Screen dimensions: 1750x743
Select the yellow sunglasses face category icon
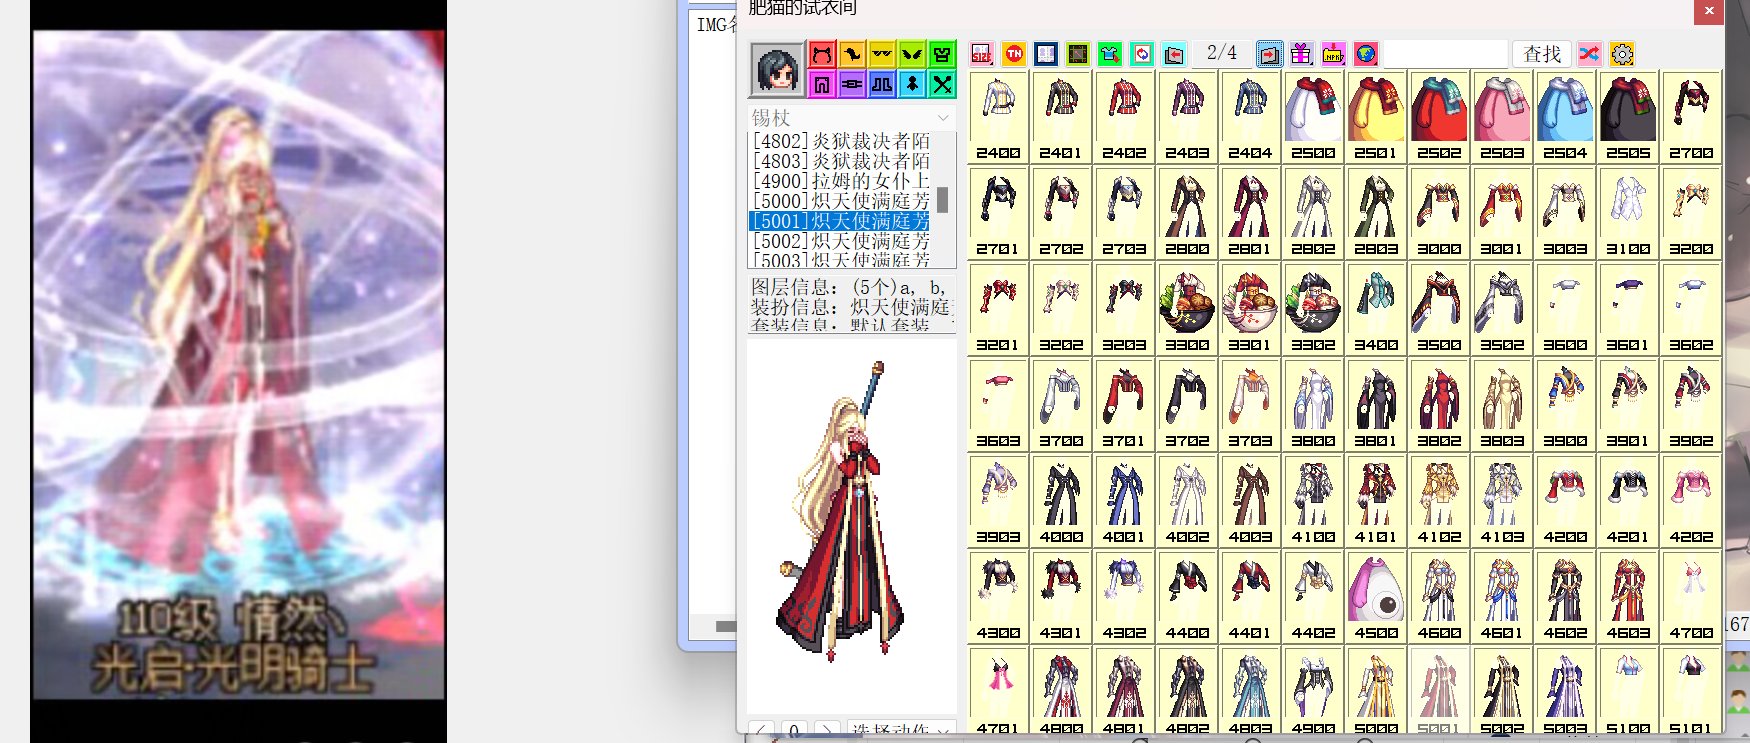(882, 54)
